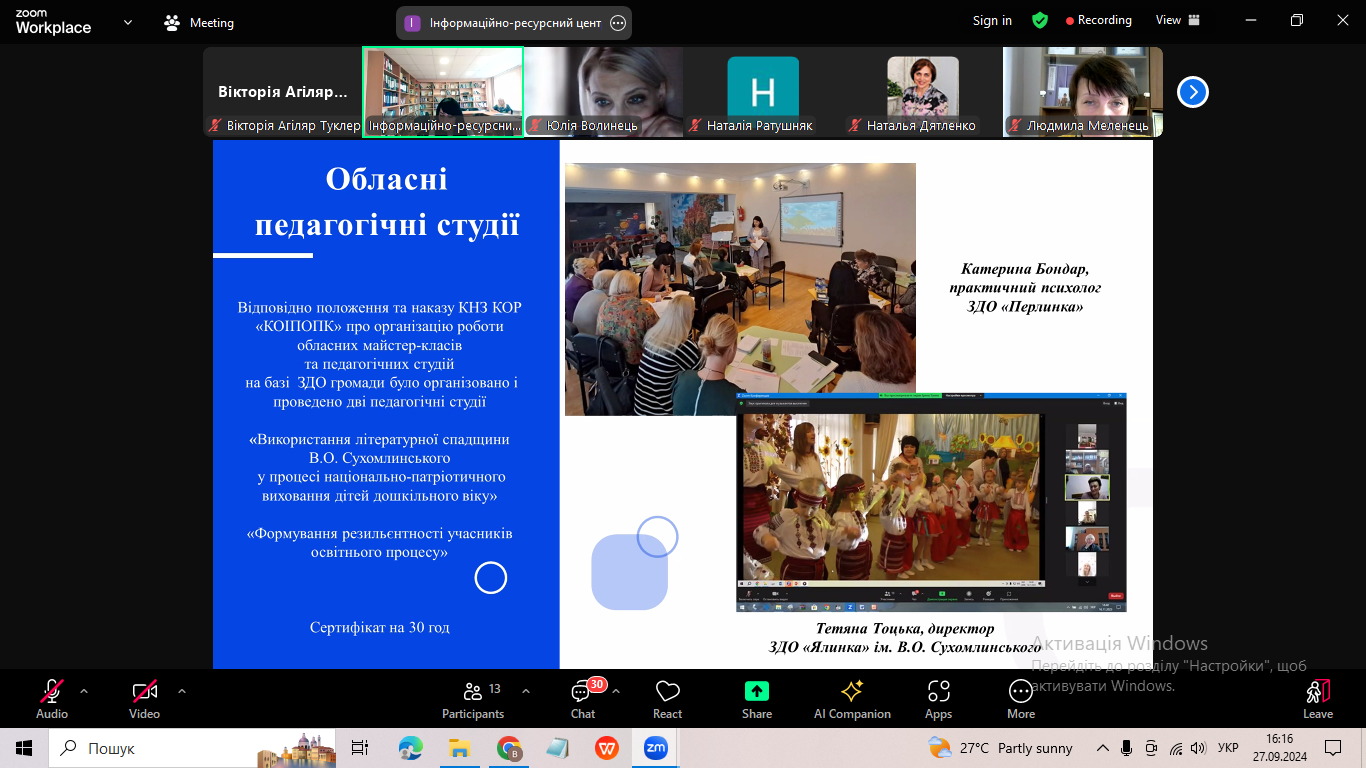Select Вікторія Агіляр Туклер video tile
The width and height of the screenshot is (1366, 768).
(x=283, y=92)
